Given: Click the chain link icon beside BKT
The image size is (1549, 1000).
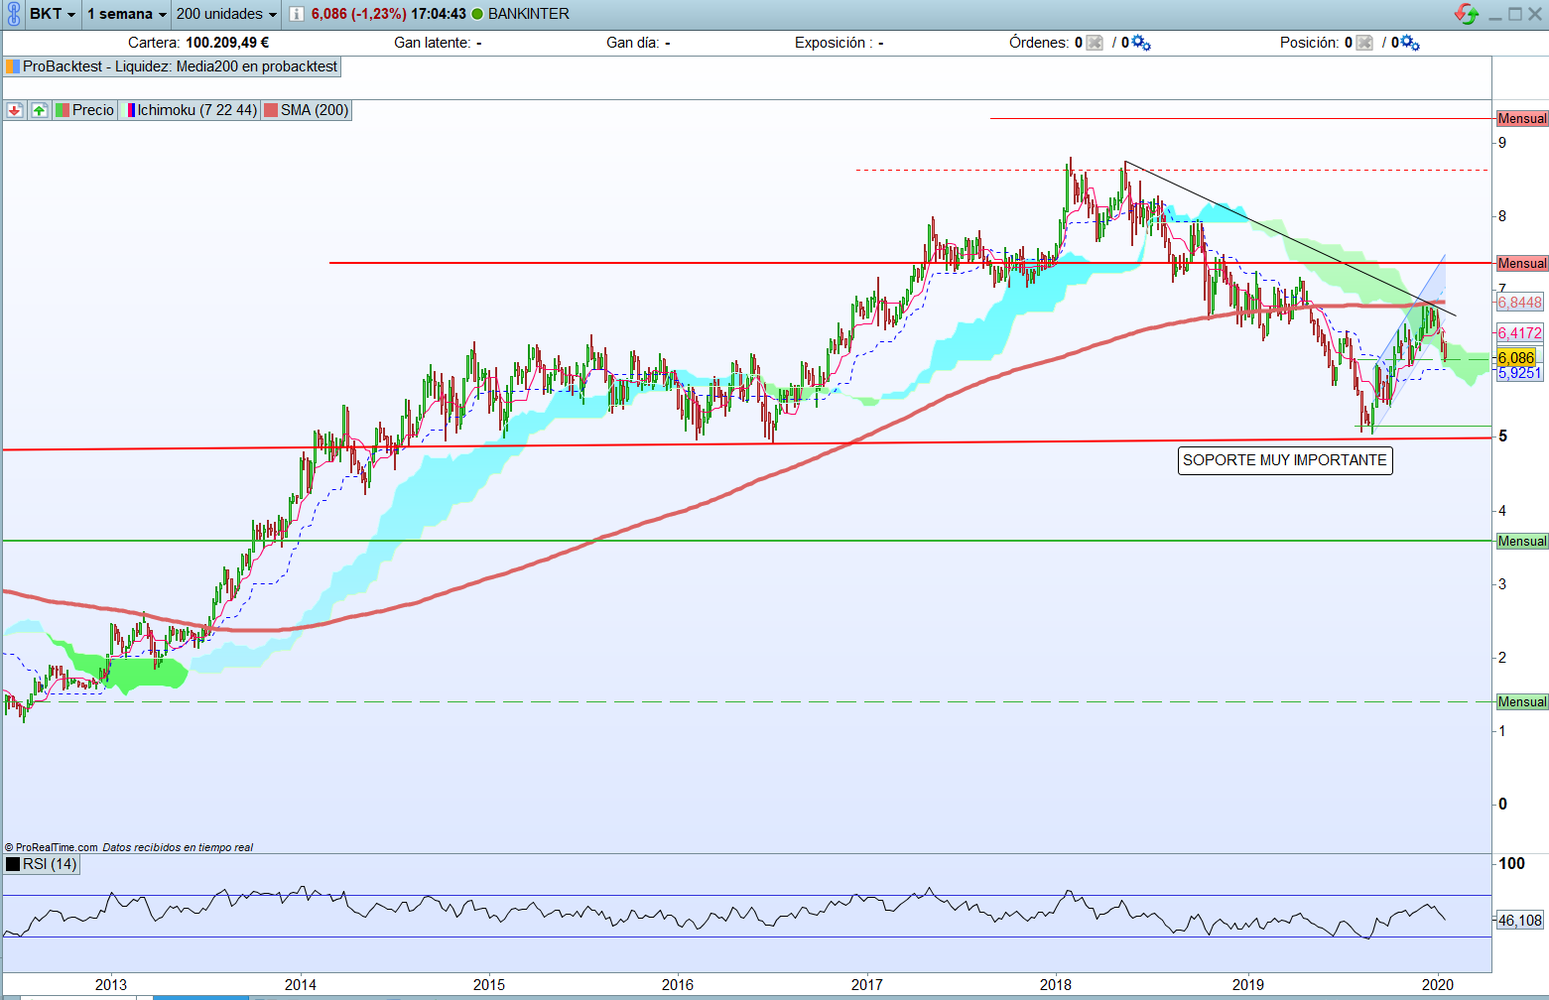Looking at the screenshot, I should point(13,14).
